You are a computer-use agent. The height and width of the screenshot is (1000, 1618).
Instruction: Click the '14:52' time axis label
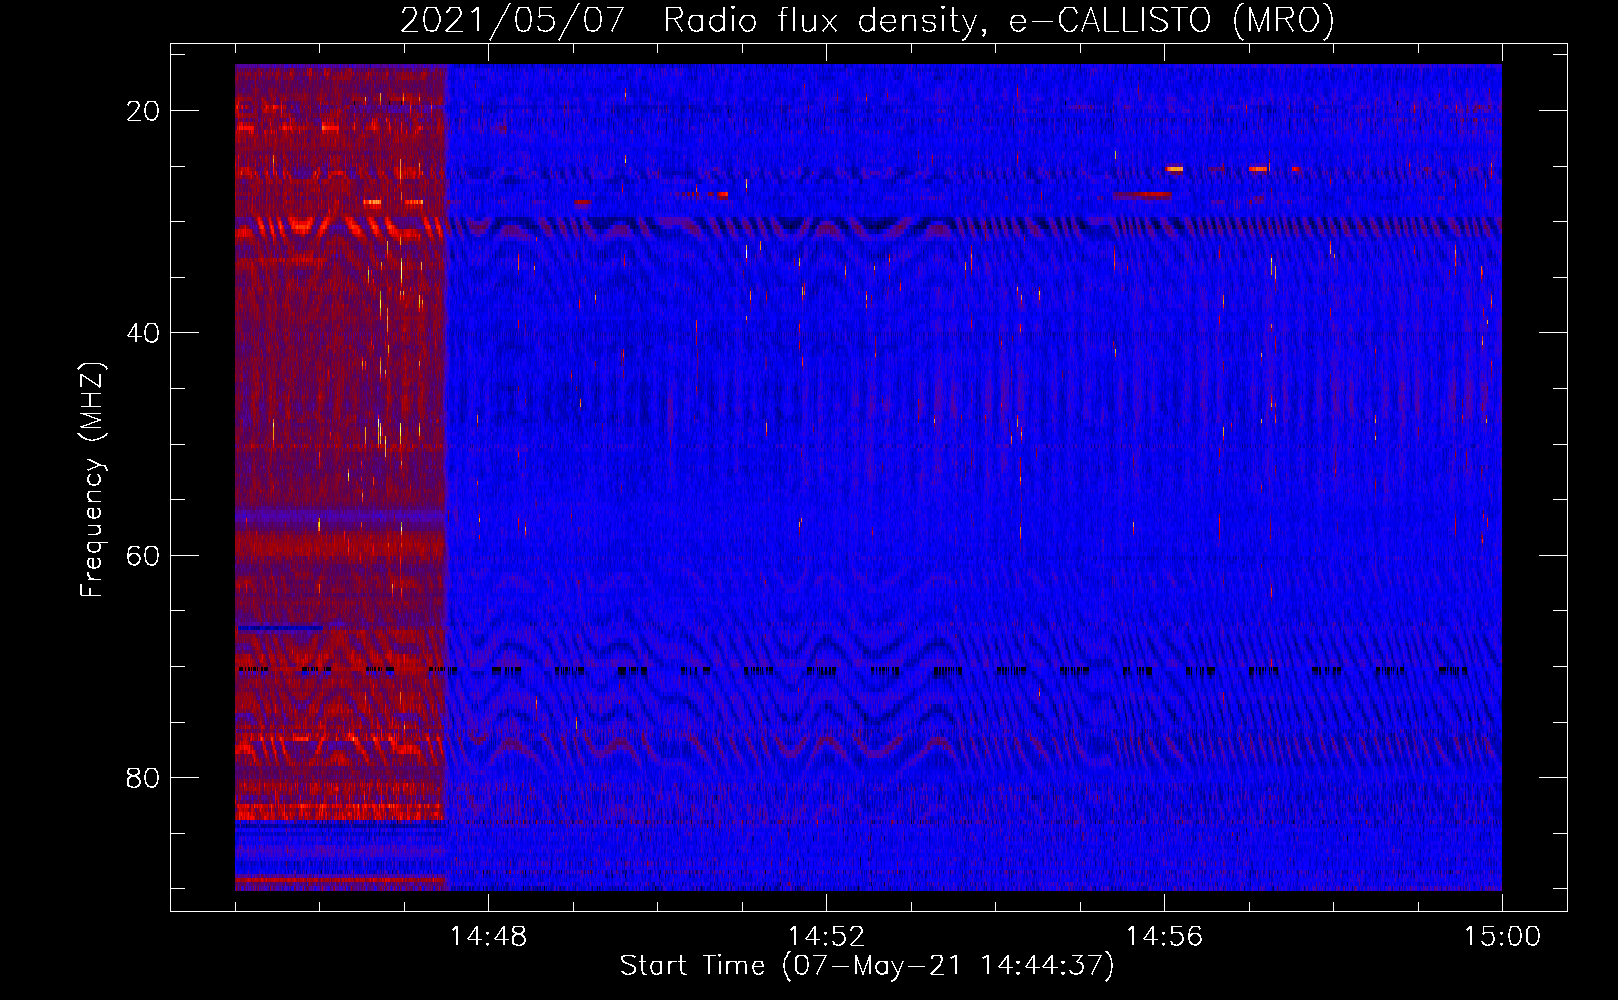pos(826,937)
